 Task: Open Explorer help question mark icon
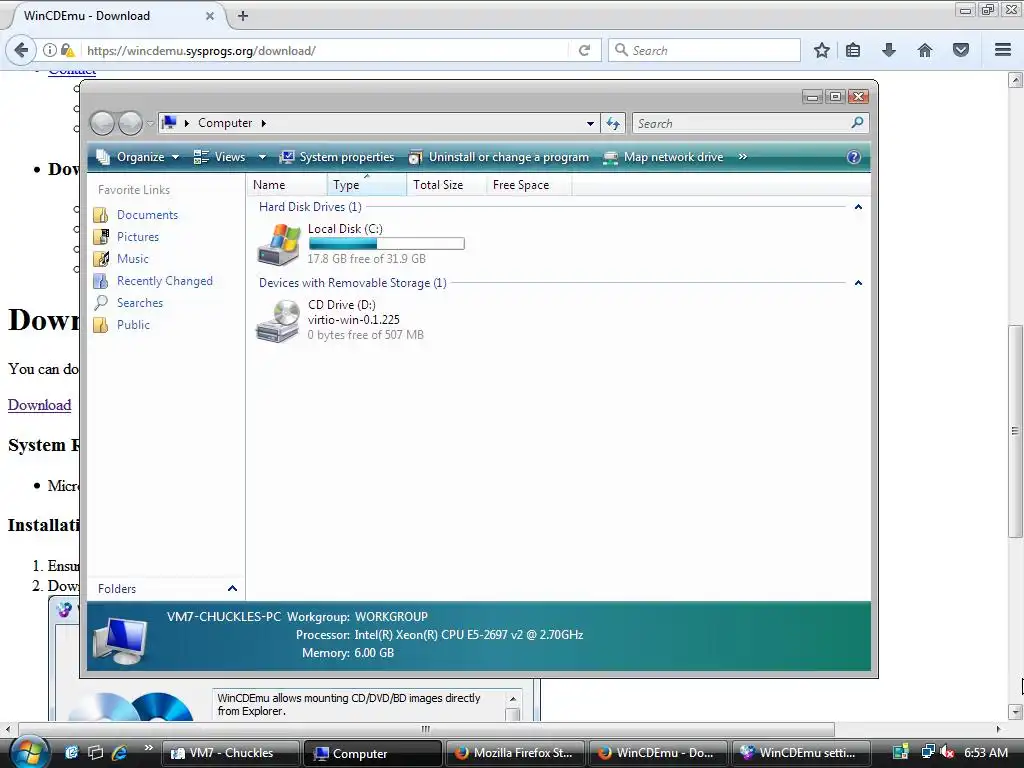coord(854,157)
